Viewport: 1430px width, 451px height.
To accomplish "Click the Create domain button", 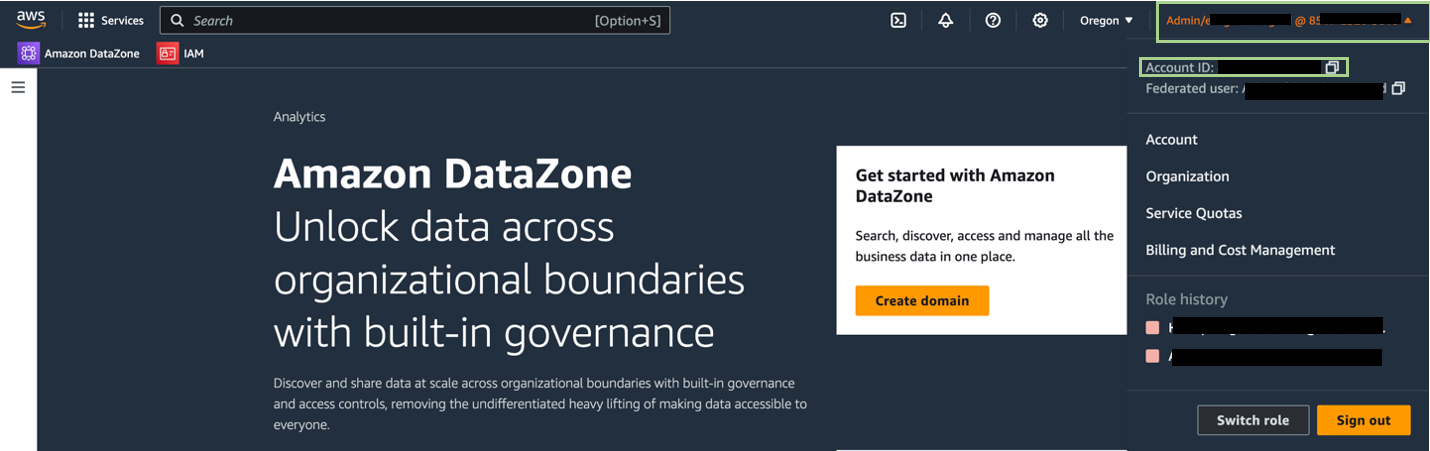I will coord(922,301).
